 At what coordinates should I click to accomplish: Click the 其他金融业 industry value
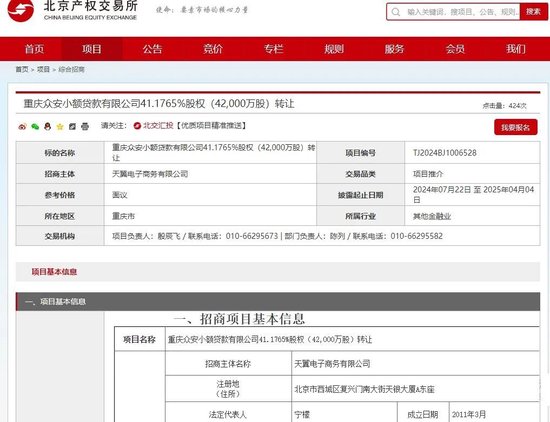(432, 216)
